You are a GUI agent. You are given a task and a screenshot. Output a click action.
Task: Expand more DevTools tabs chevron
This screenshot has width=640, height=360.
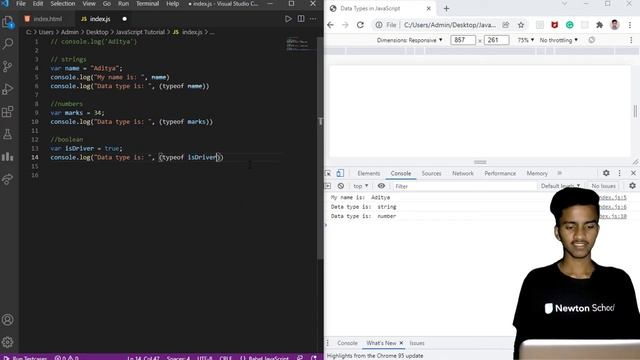pos(560,173)
